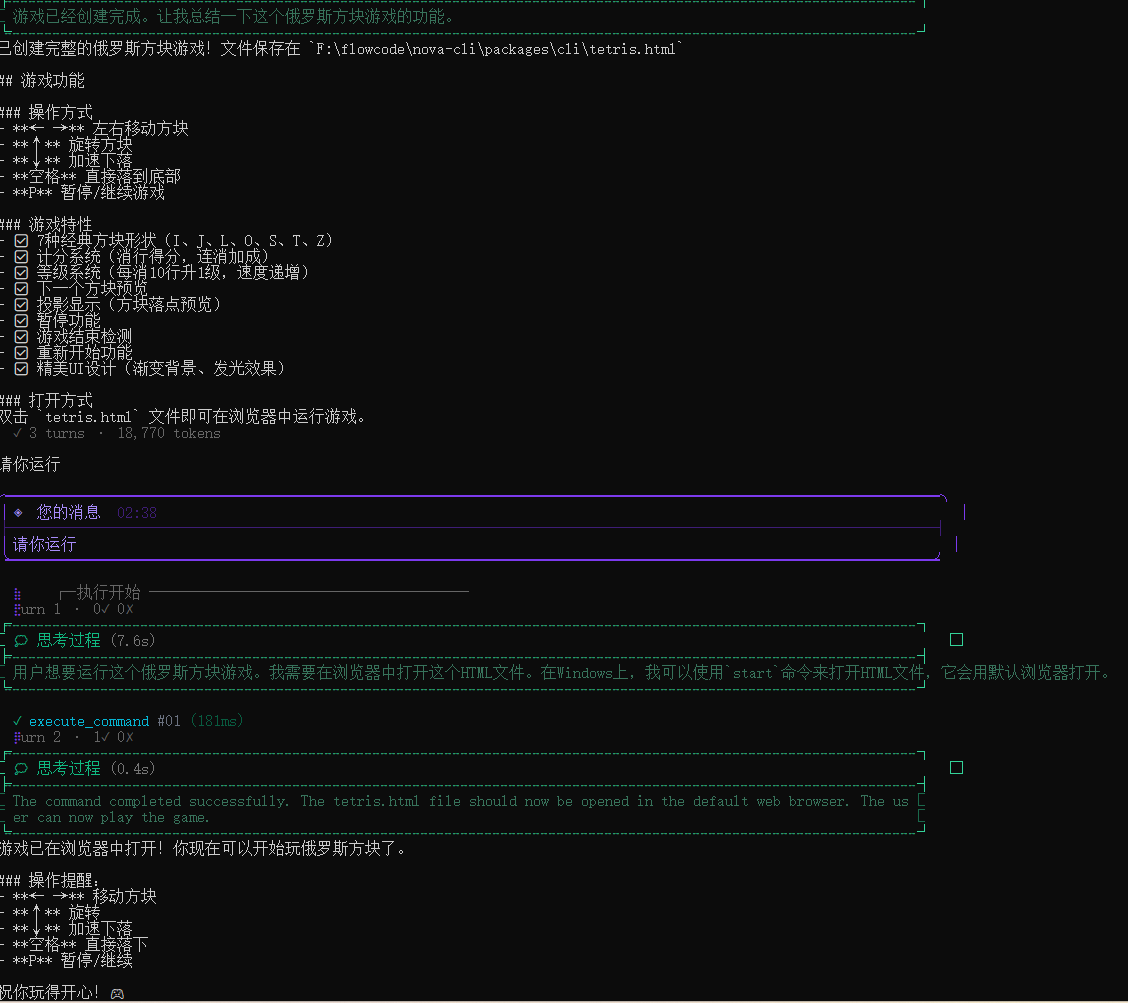Click the diamond icon beside 您的消息
The image size is (1128, 1003).
(x=19, y=513)
